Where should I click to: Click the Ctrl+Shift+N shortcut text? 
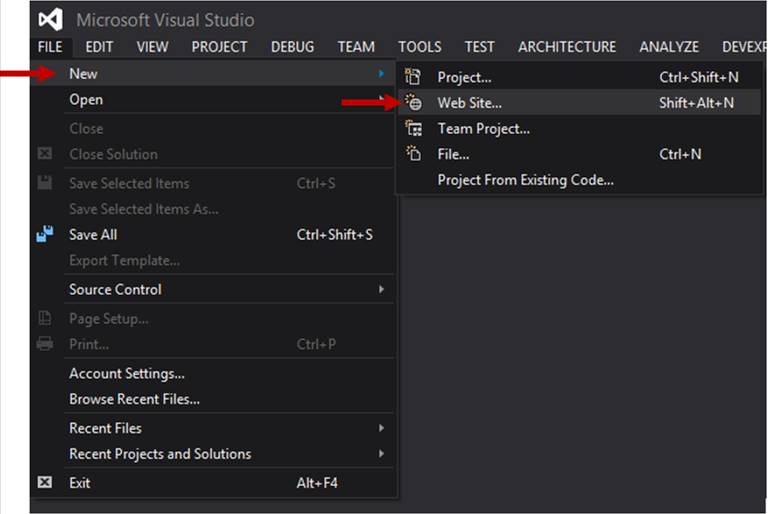click(699, 77)
